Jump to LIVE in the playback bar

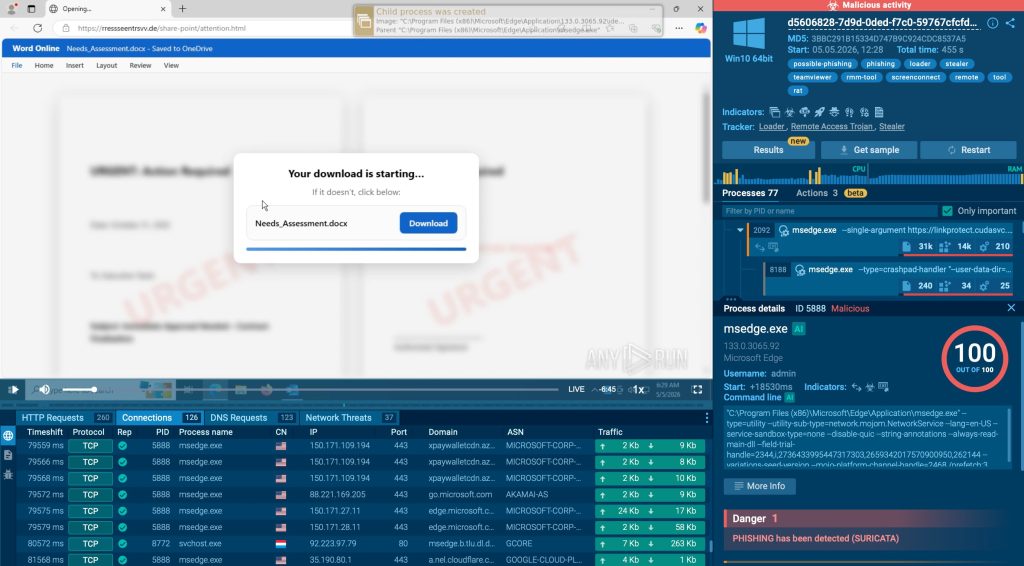(x=576, y=389)
